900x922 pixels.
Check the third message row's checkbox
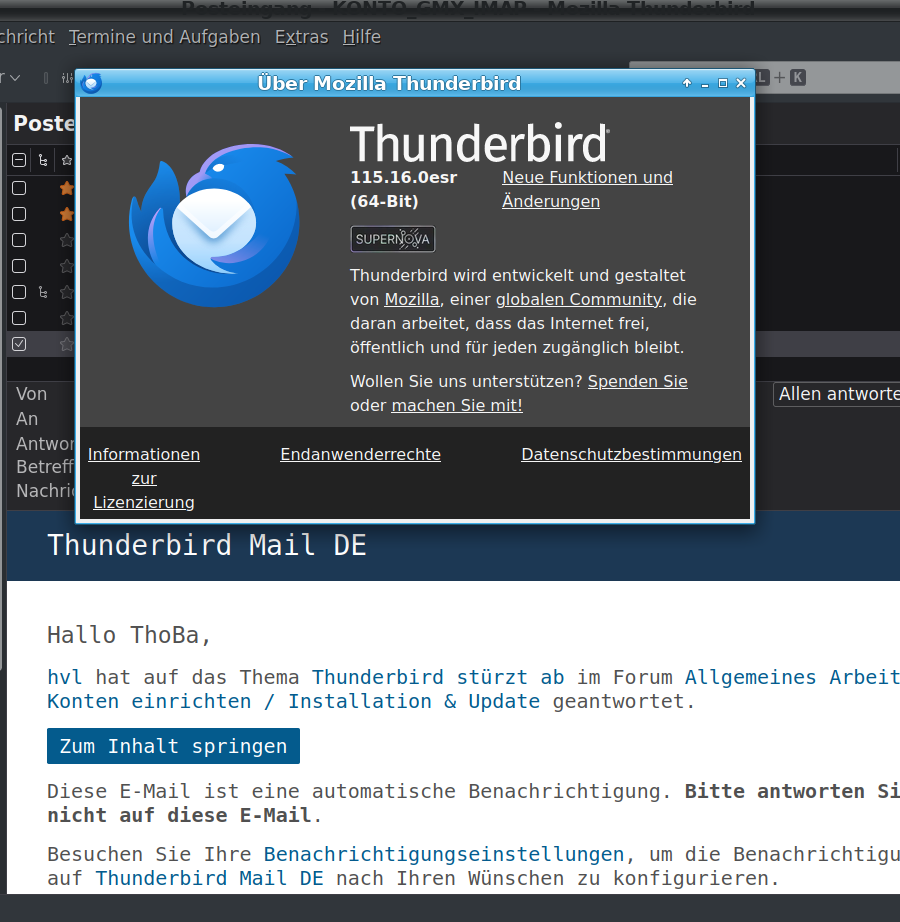[19, 240]
